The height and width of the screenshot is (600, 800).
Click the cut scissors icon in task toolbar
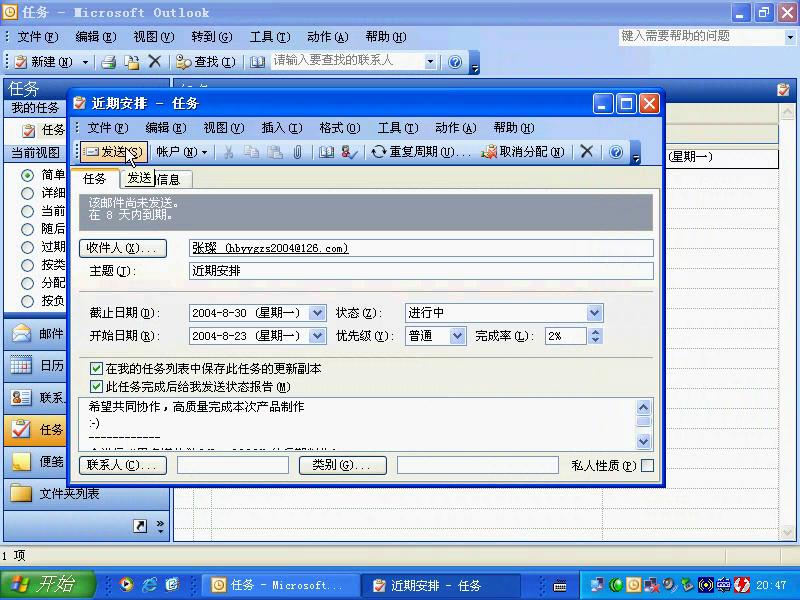[x=229, y=152]
